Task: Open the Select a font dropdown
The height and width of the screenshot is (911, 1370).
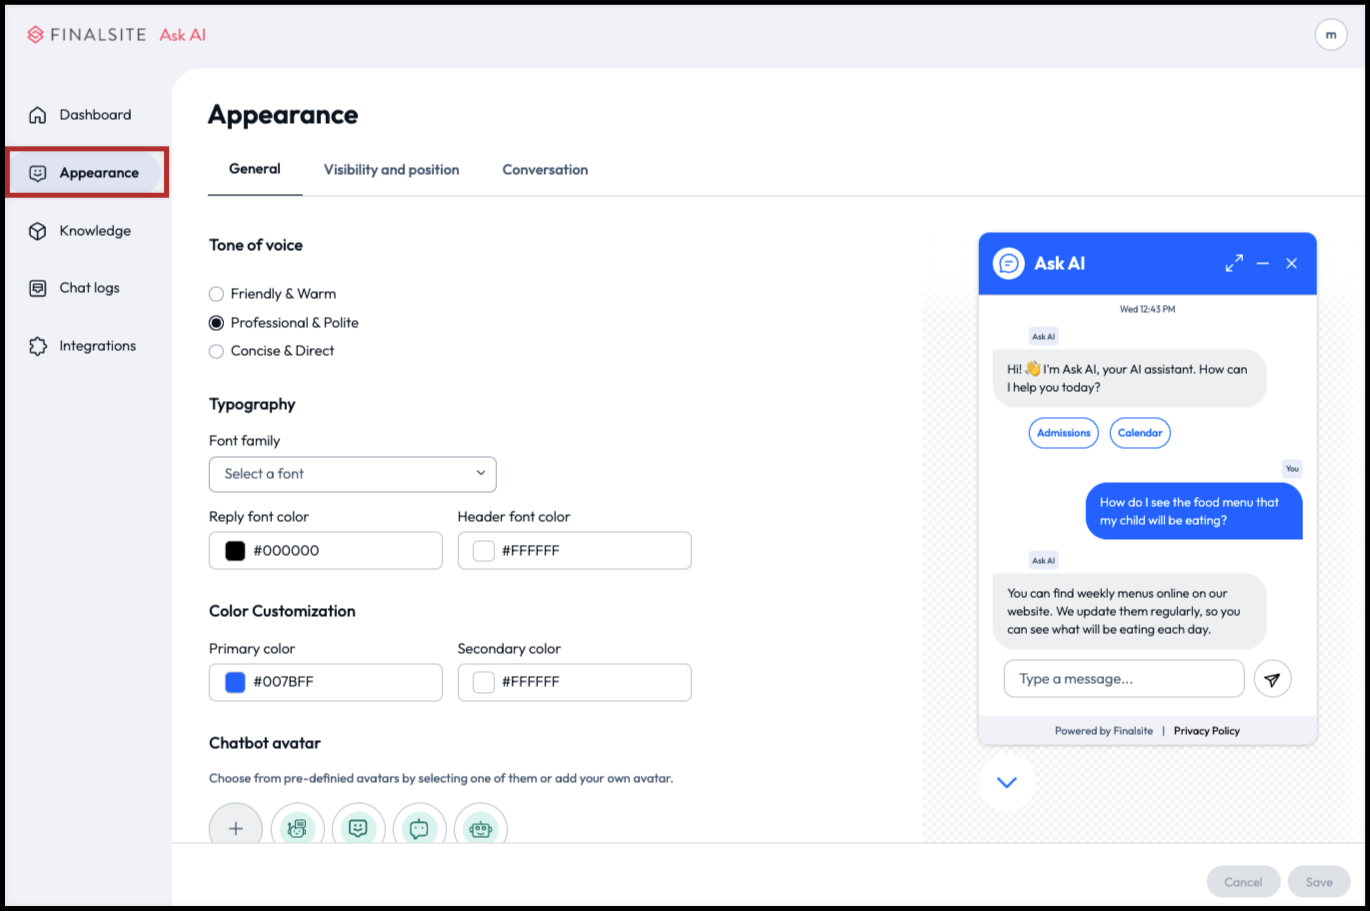Action: (x=352, y=474)
